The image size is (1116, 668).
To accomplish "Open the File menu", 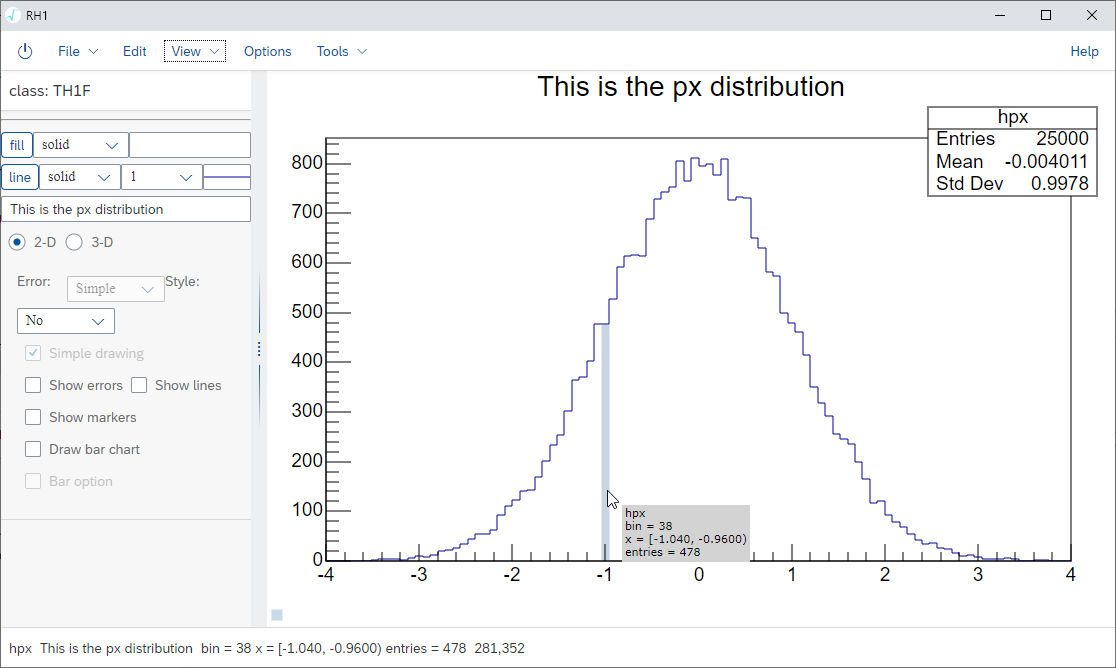I will pyautogui.click(x=78, y=51).
